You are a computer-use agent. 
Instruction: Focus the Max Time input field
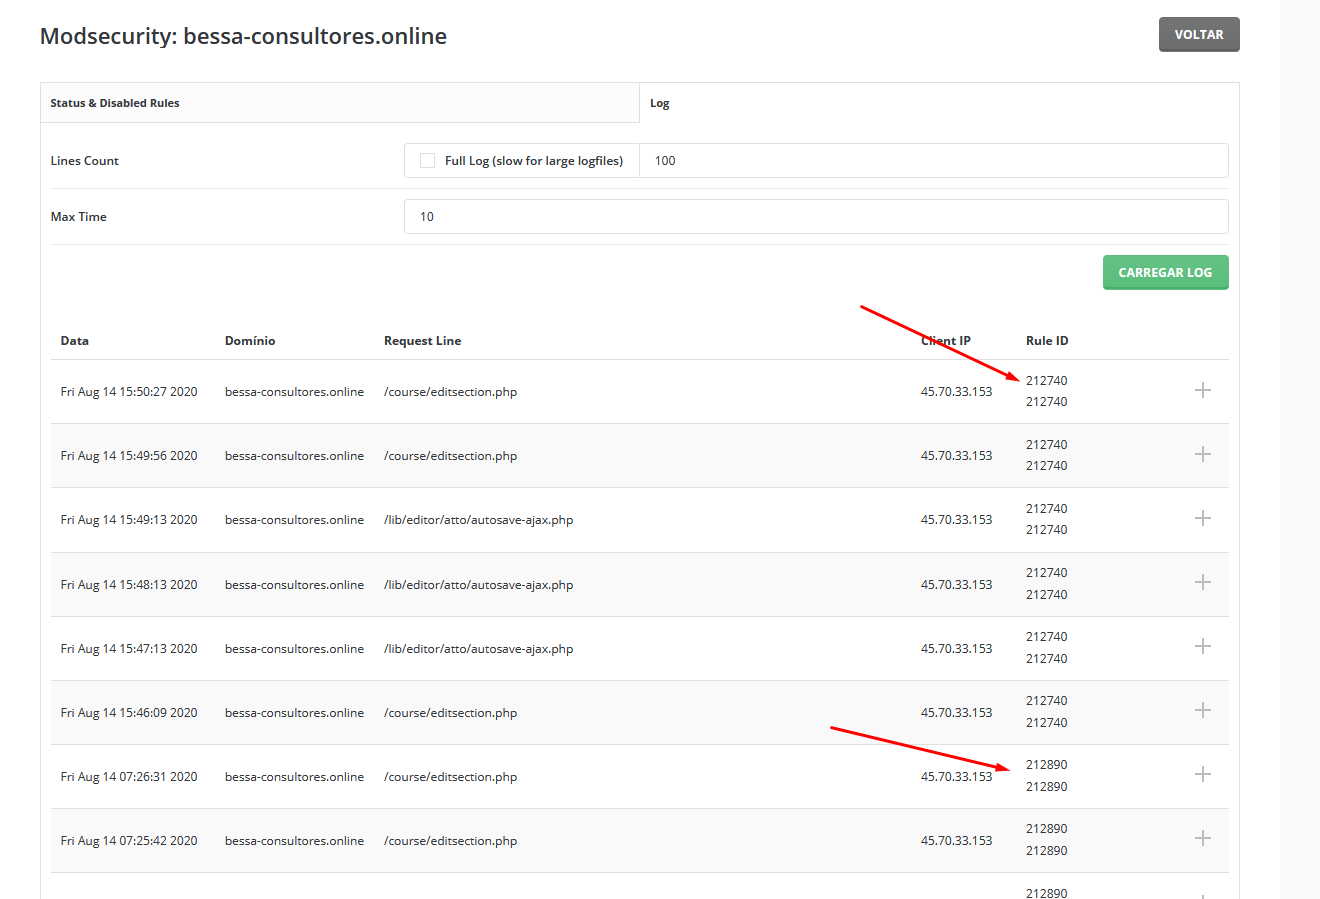815,217
